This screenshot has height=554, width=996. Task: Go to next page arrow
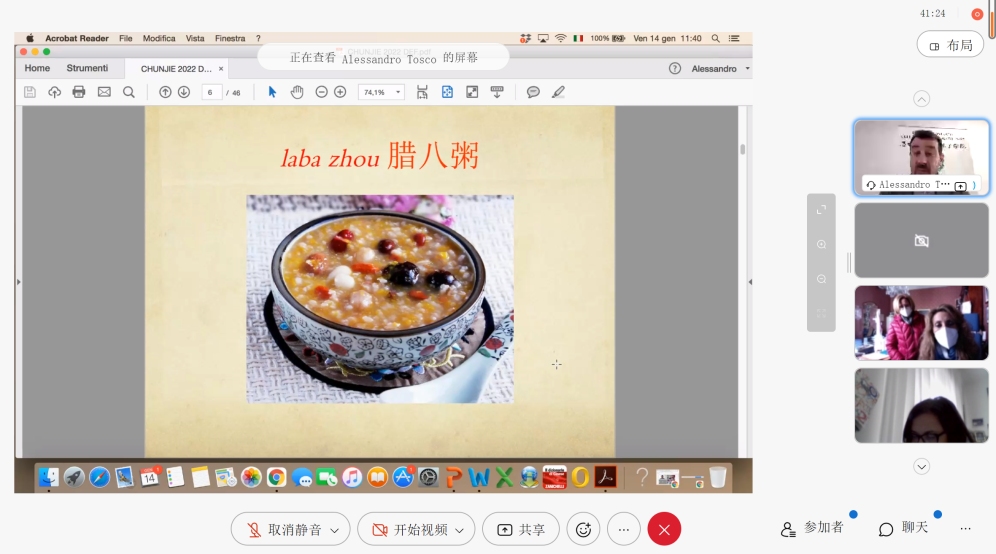click(x=184, y=92)
